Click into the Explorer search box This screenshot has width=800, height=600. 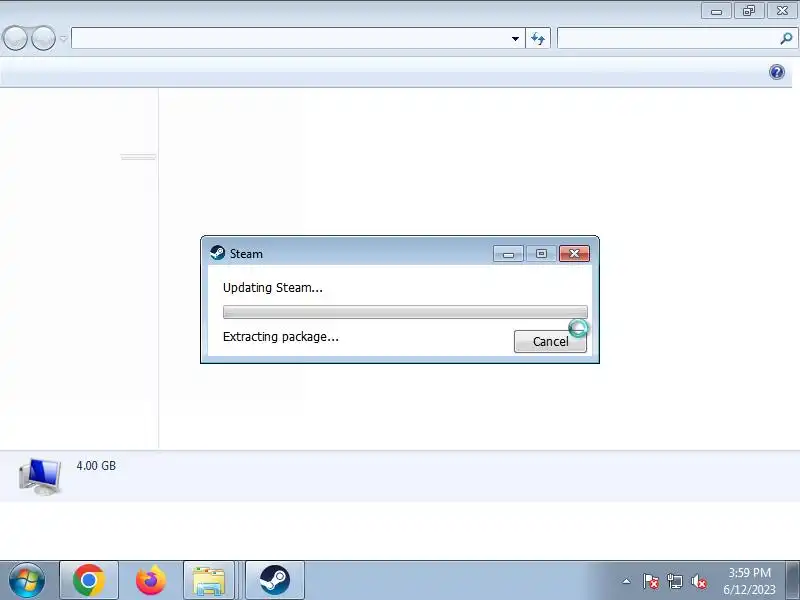click(667, 38)
